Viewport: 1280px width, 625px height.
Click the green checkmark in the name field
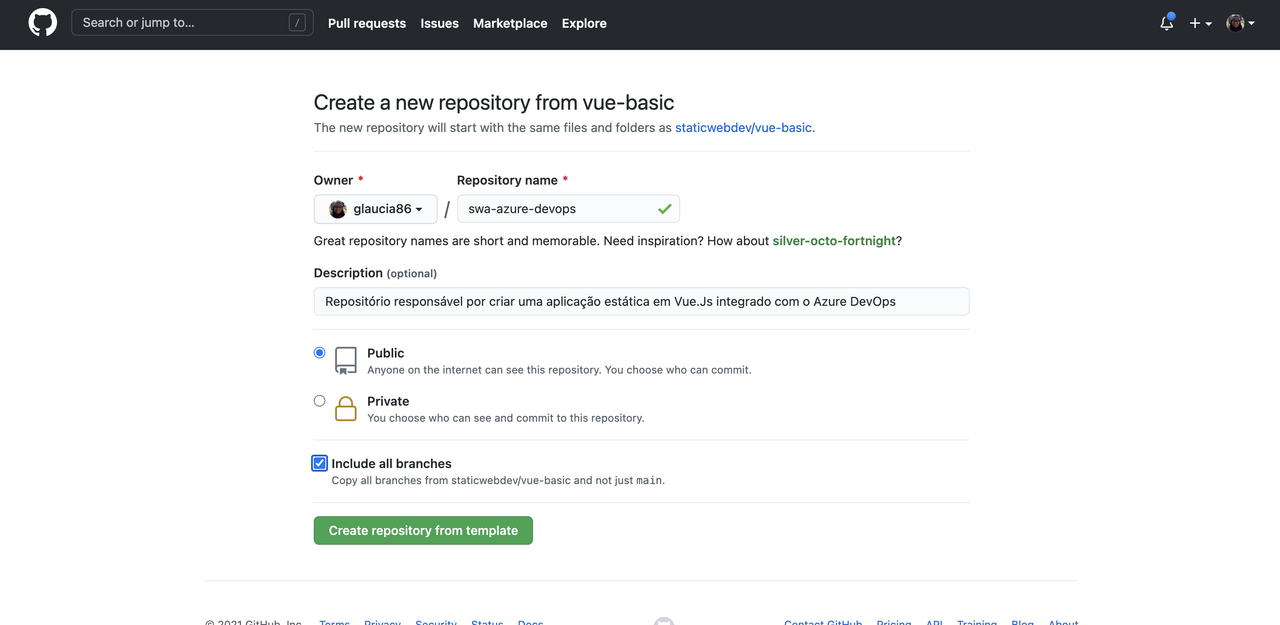click(664, 209)
